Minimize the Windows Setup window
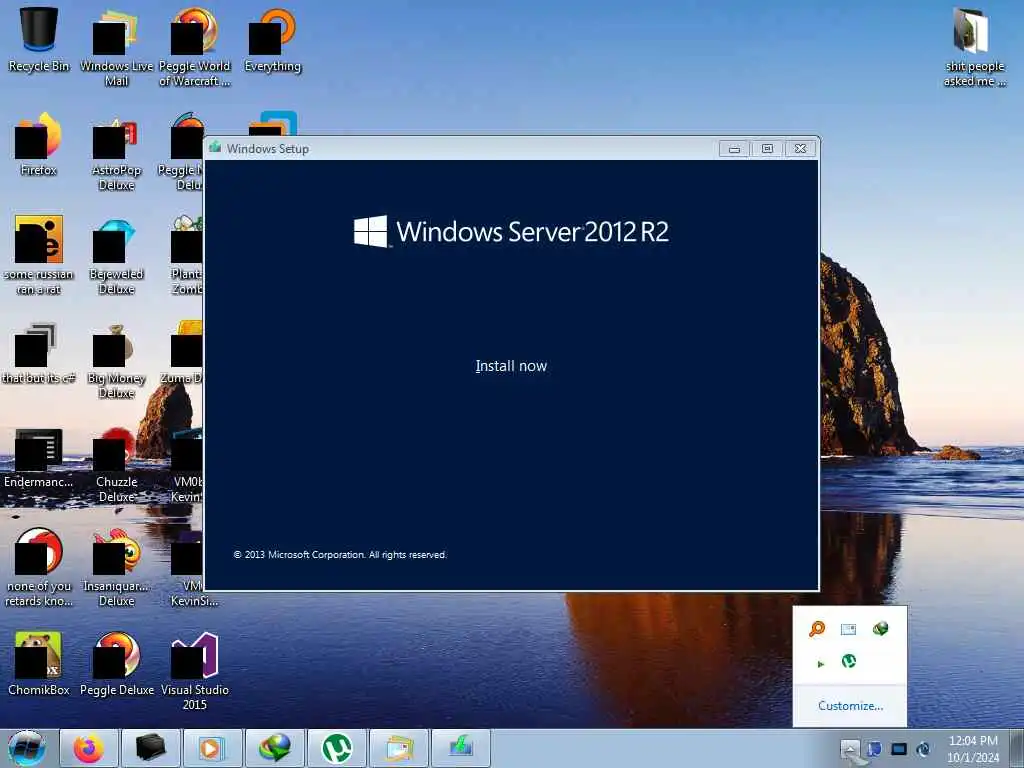1024x768 pixels. click(734, 149)
